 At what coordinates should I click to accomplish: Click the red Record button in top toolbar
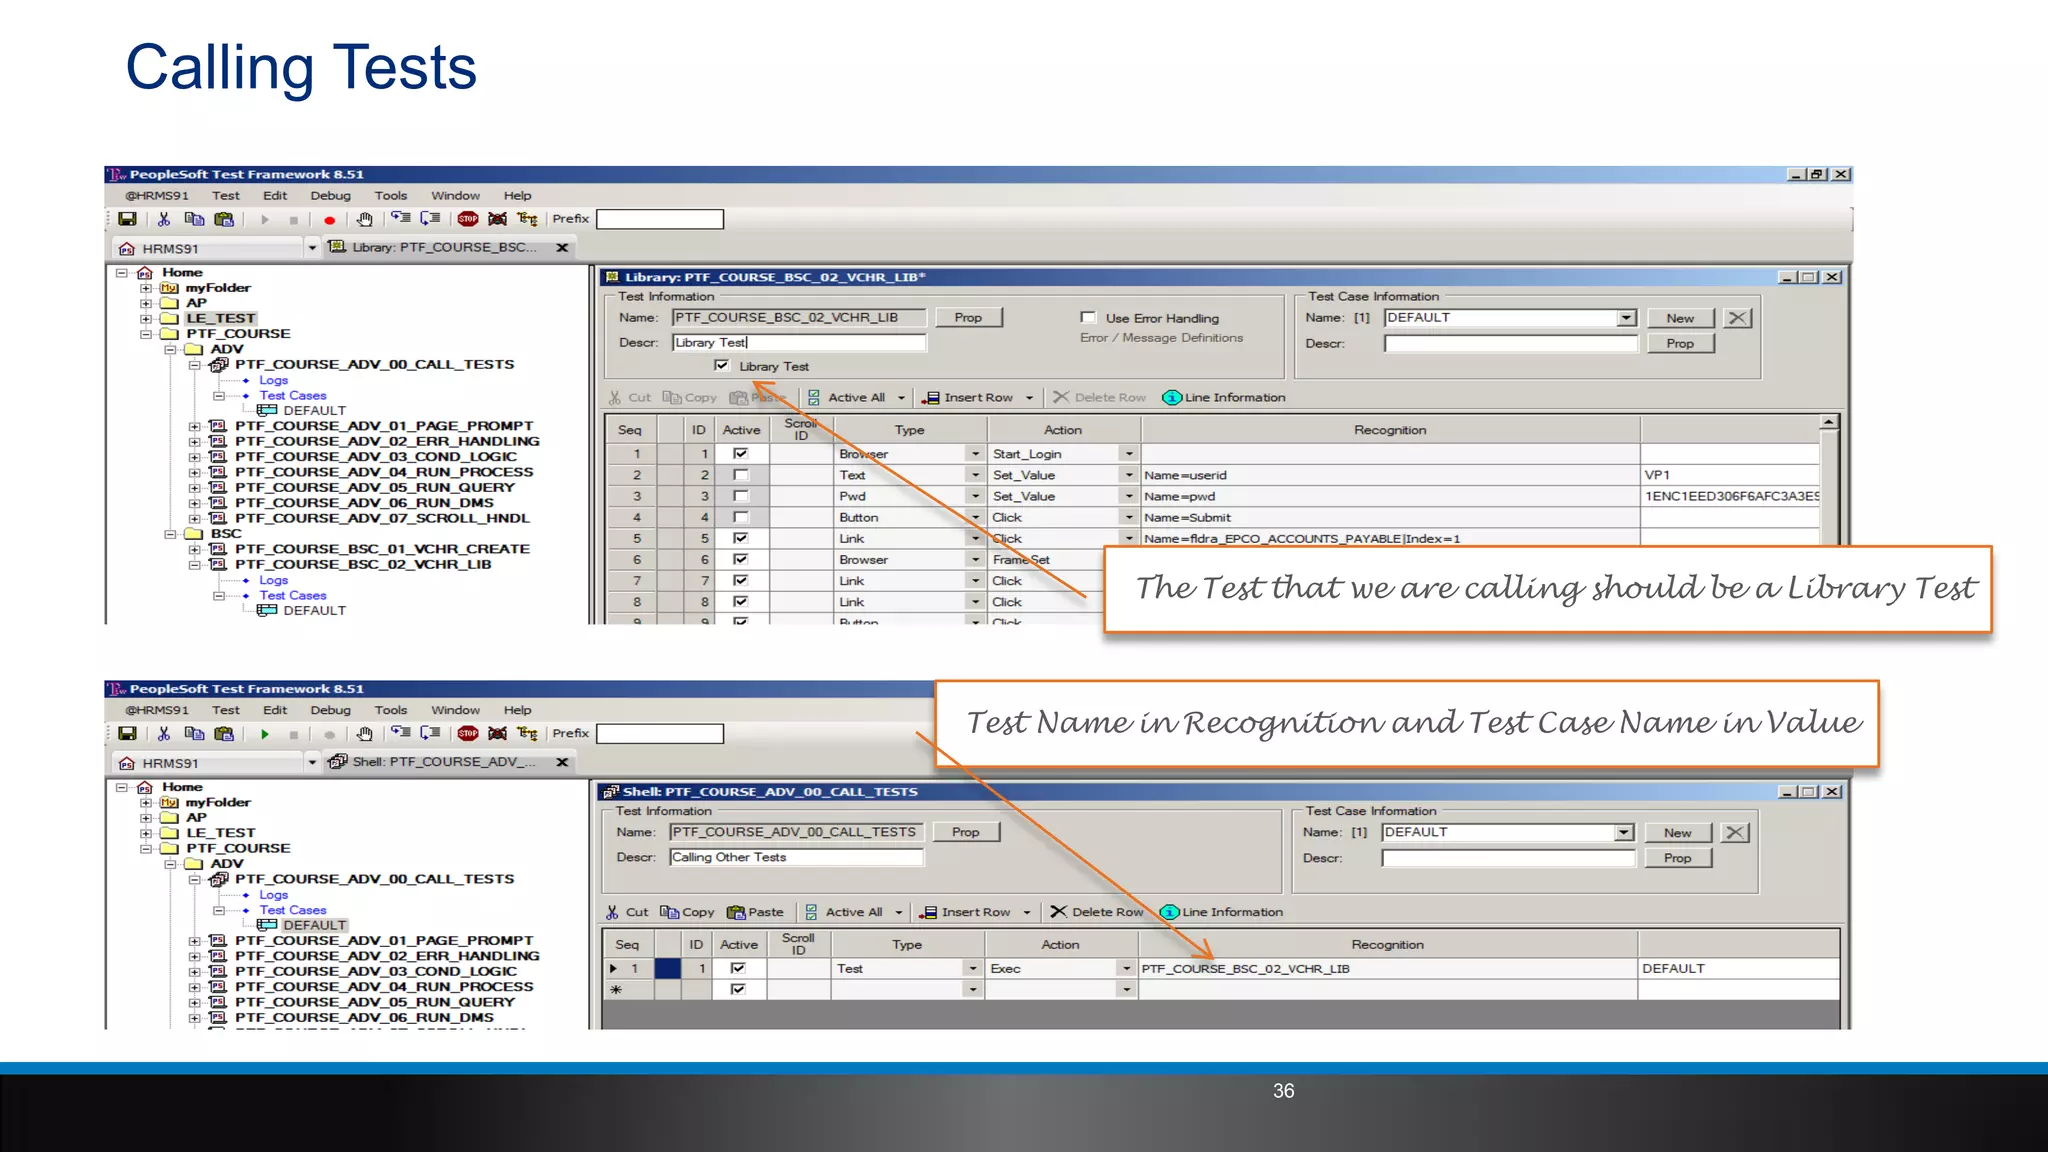(x=329, y=220)
